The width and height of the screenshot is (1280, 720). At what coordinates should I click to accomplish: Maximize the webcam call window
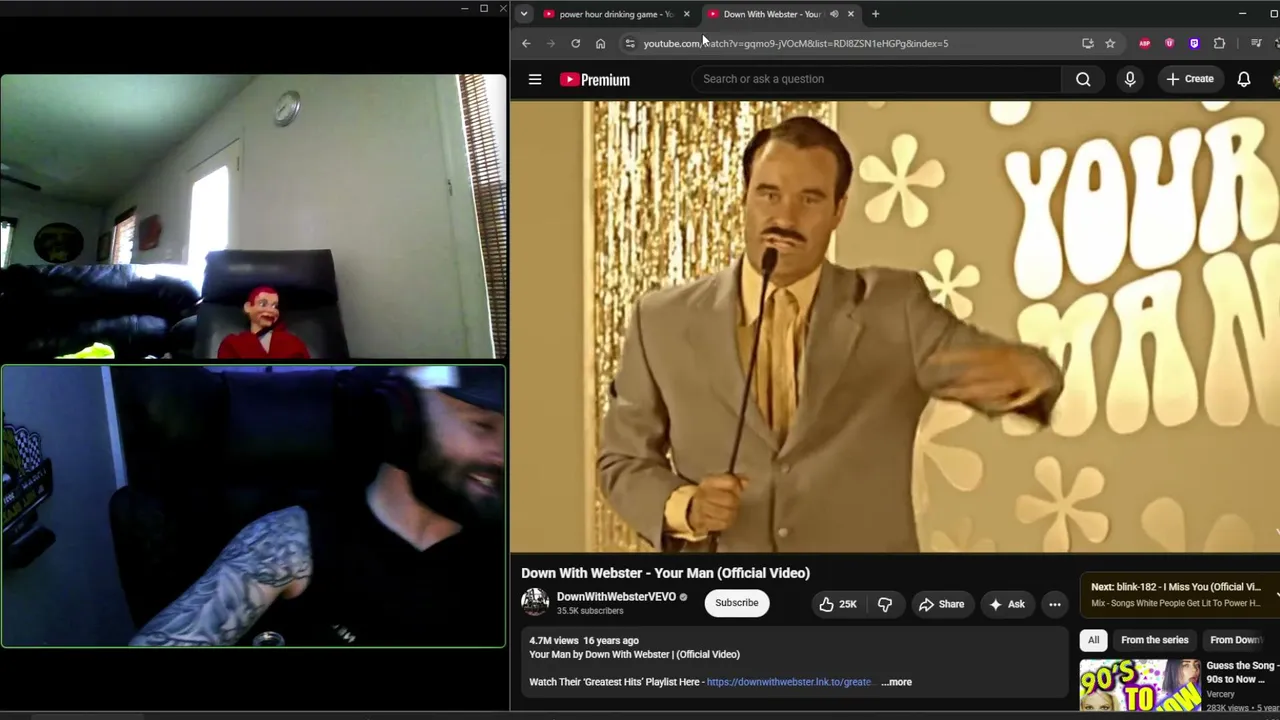484,9
